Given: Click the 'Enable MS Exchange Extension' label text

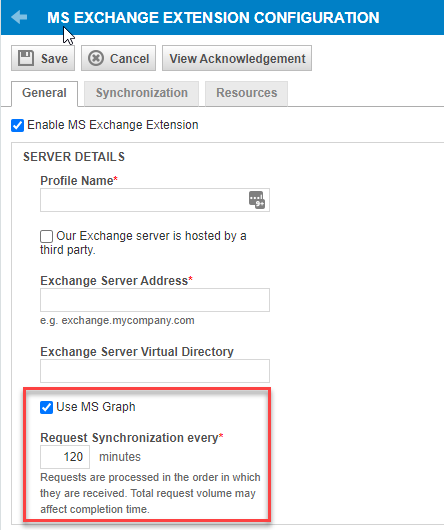Looking at the screenshot, I should pos(113,125).
